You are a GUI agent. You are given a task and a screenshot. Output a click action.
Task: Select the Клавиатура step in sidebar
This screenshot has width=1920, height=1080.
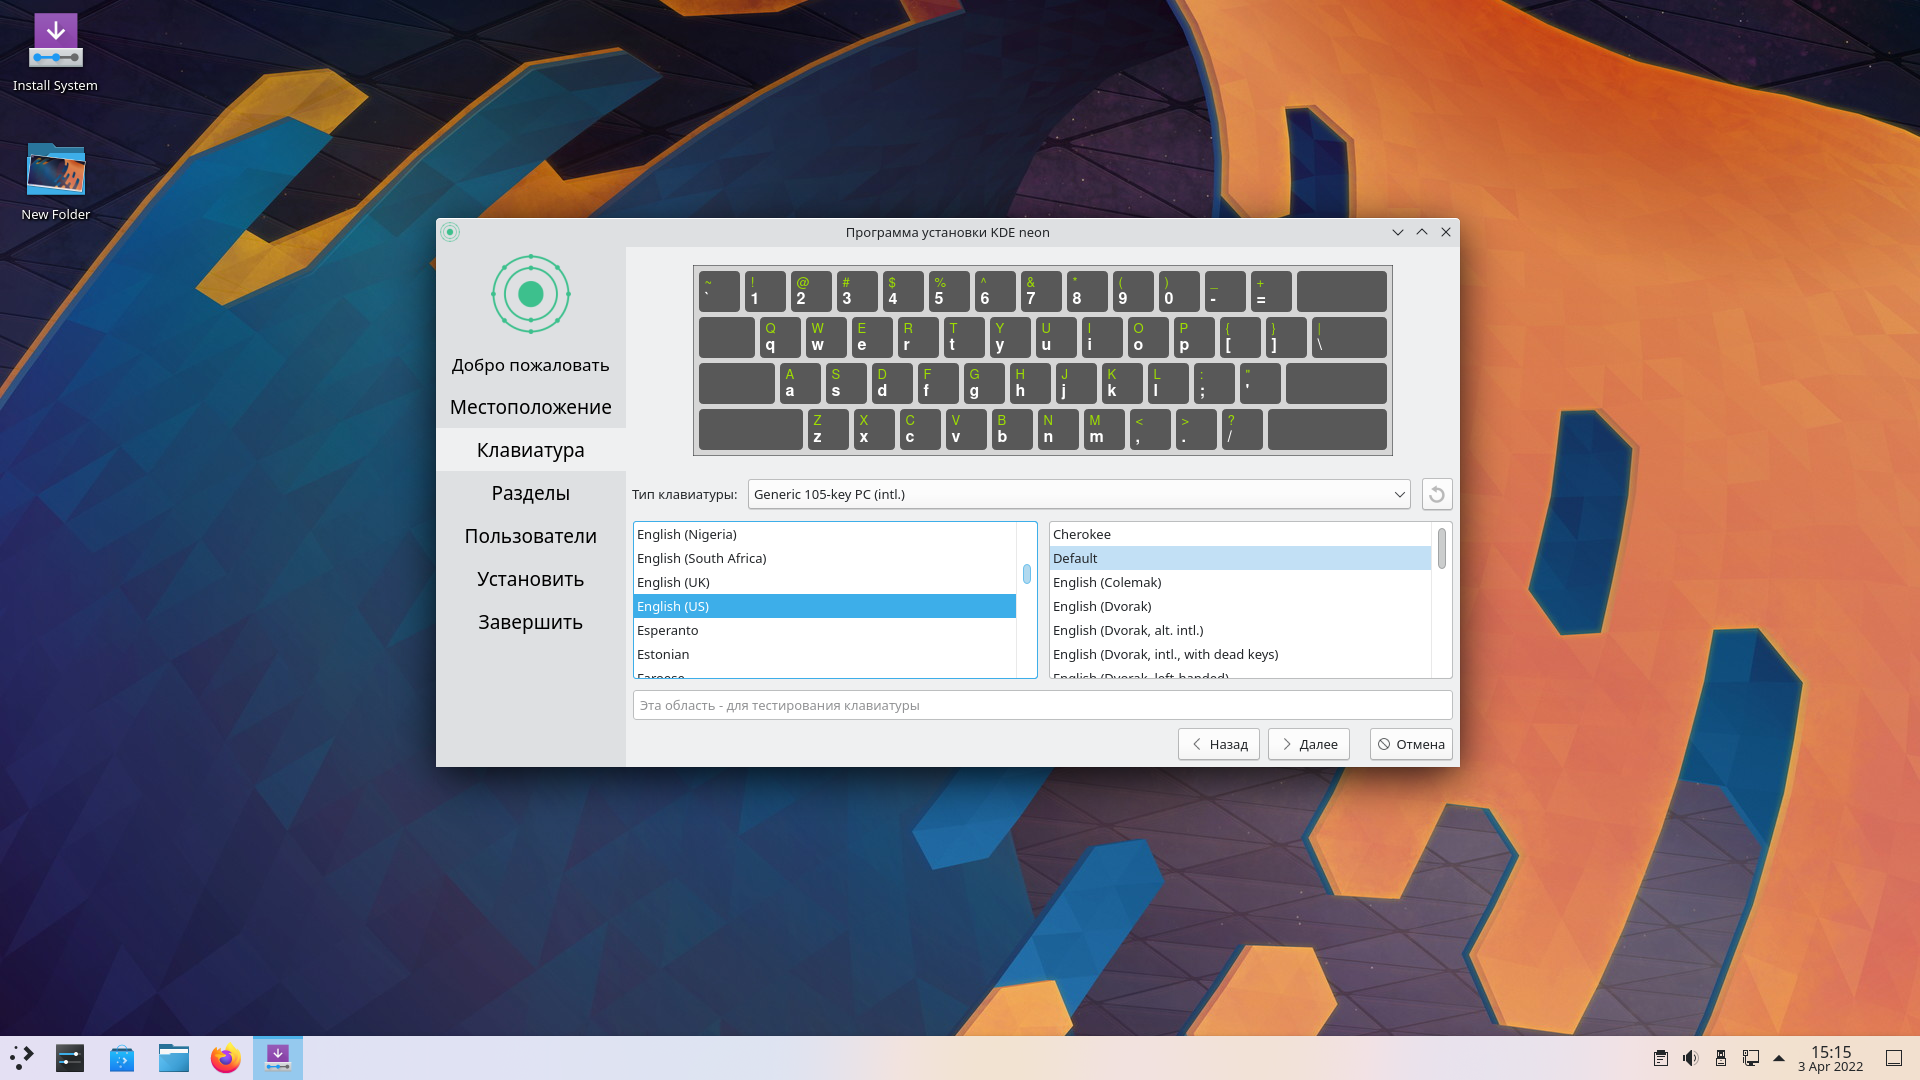click(531, 450)
